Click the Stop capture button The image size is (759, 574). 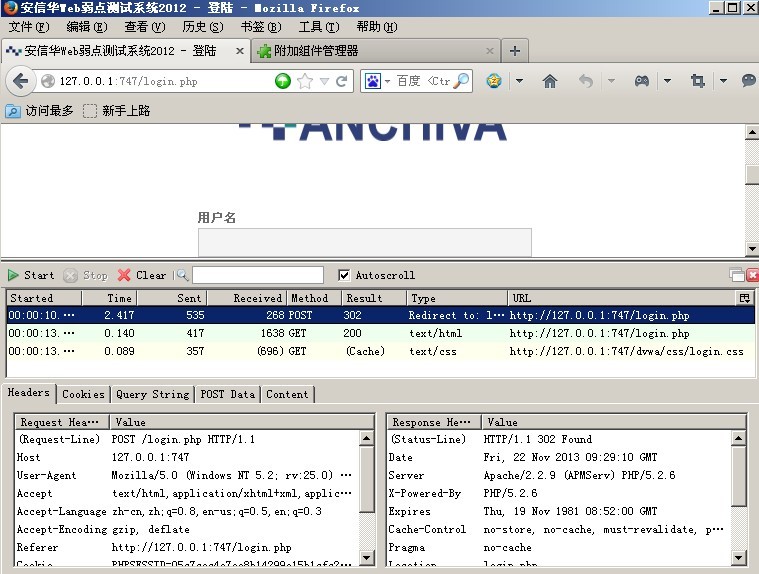click(86, 275)
